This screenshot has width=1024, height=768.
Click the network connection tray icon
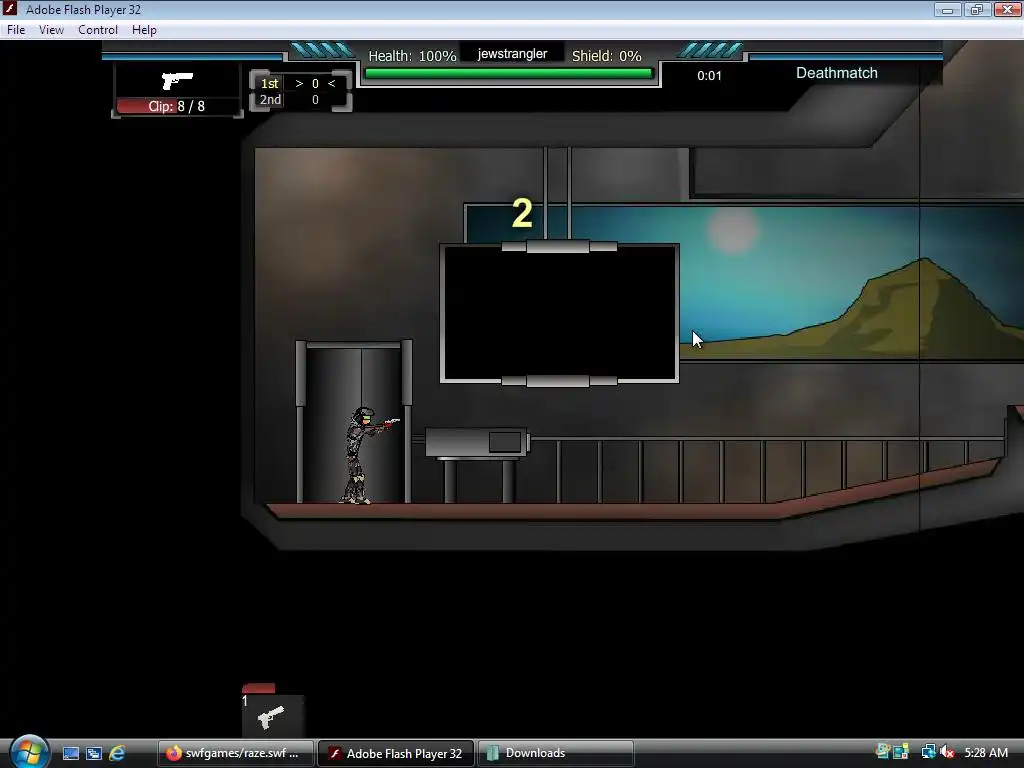(928, 752)
